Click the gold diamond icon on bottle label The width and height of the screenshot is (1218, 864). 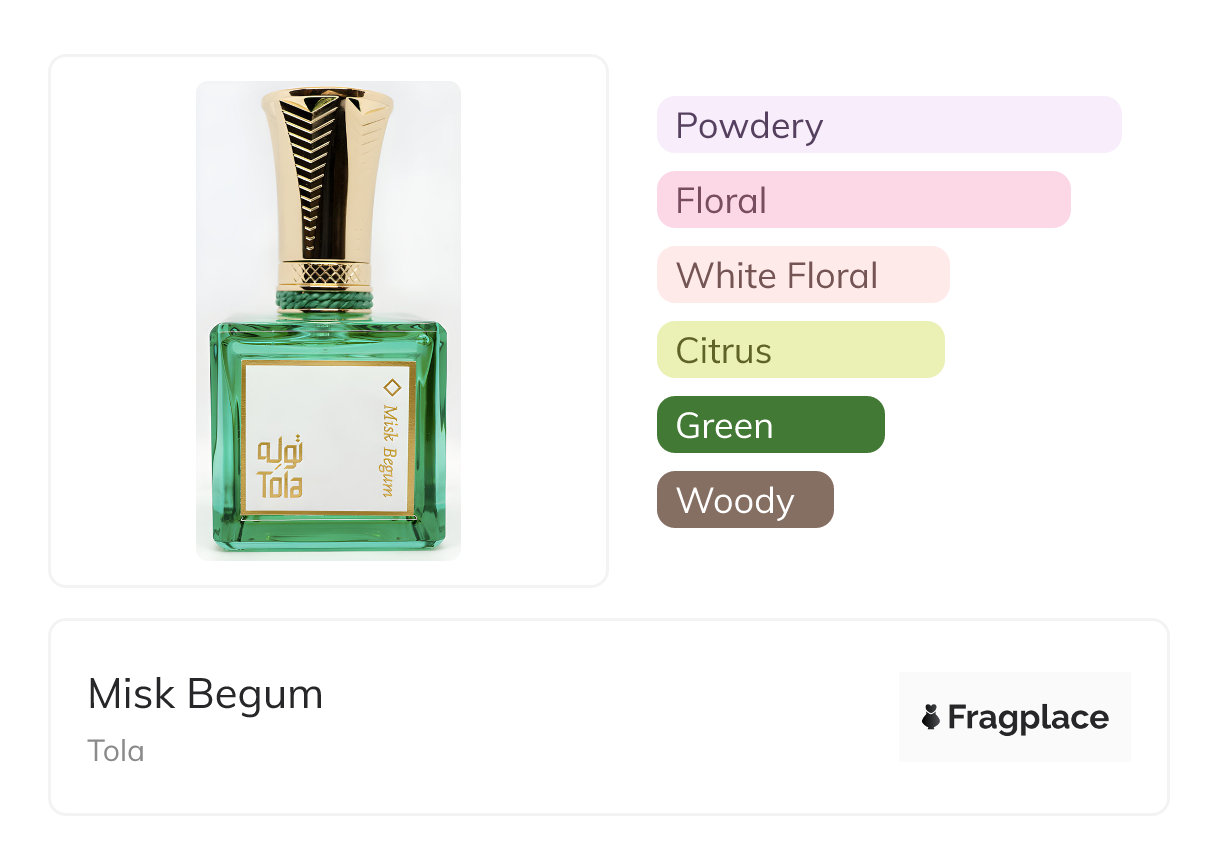[392, 387]
